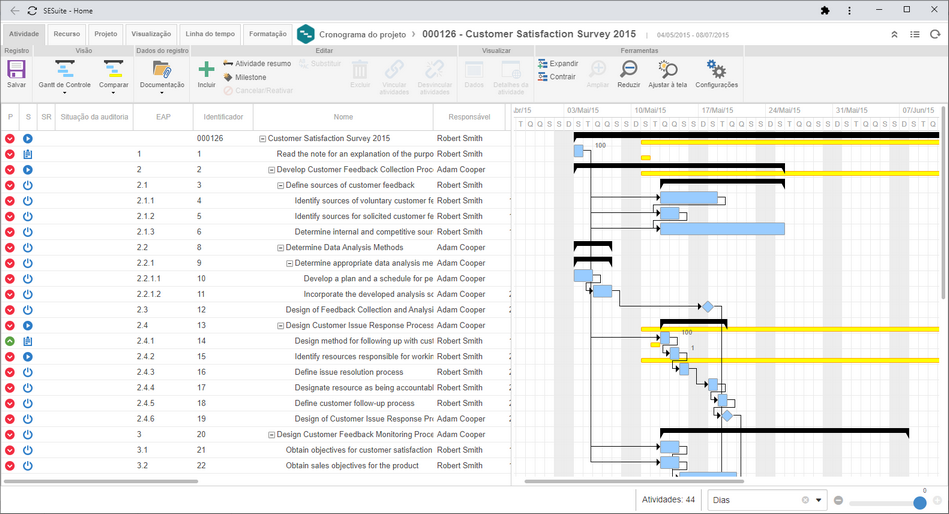
Task: Collapse Design Customer Feedback Monitoring node
Action: pyautogui.click(x=272, y=435)
